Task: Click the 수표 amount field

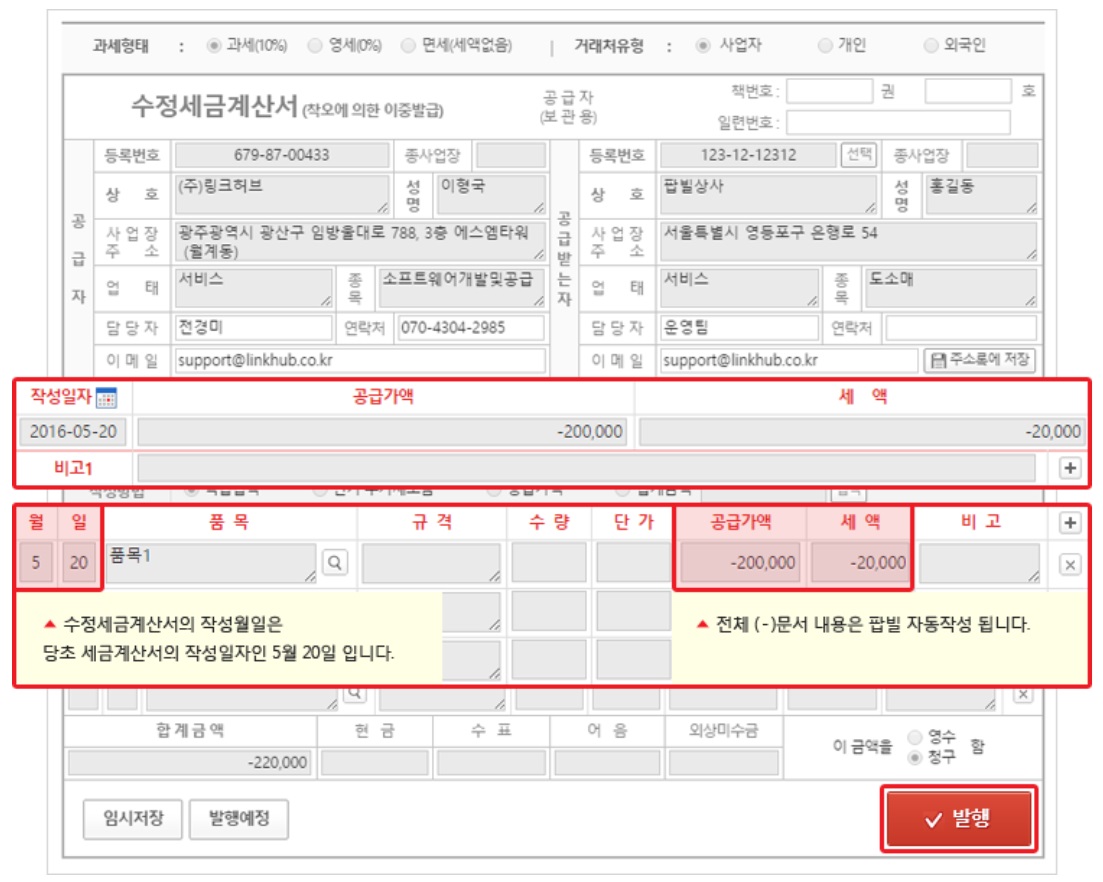Action: click(x=491, y=762)
